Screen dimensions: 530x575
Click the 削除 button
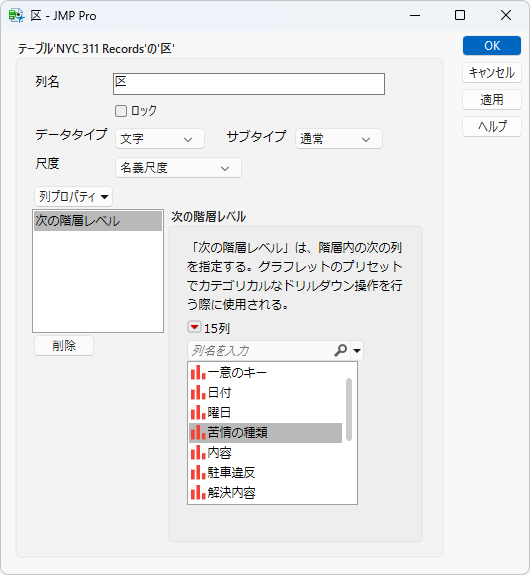(64, 345)
